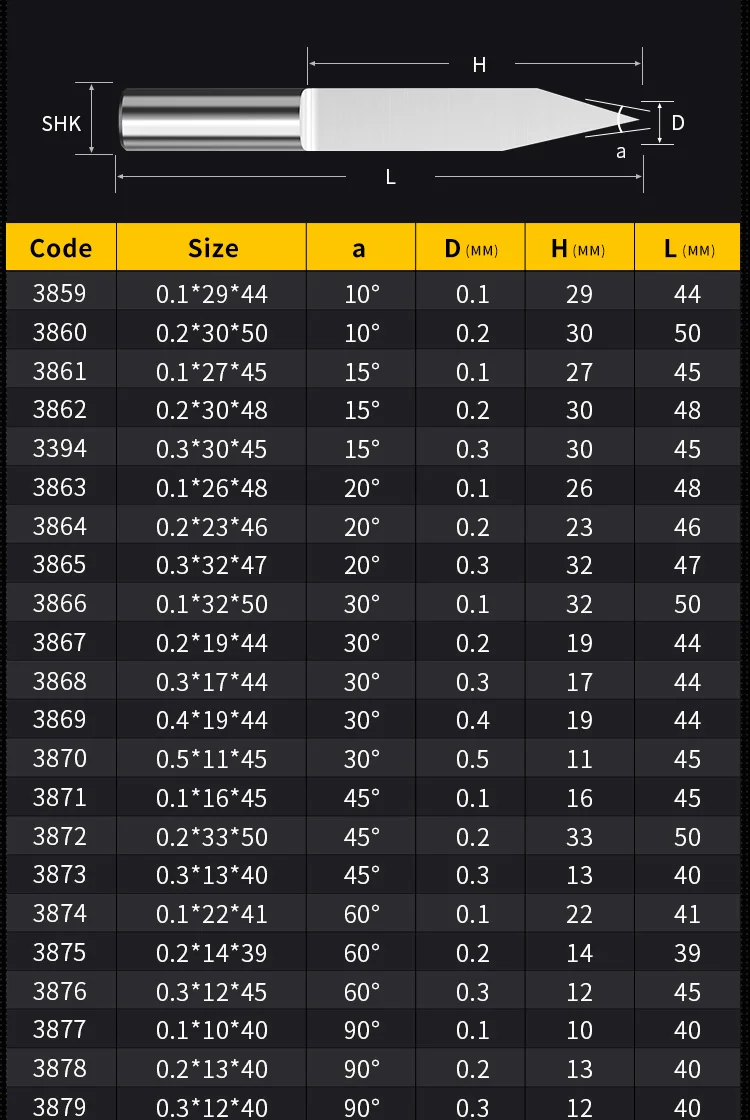Click the H (MM) column header
This screenshot has height=1120, width=750.
pos(578,248)
